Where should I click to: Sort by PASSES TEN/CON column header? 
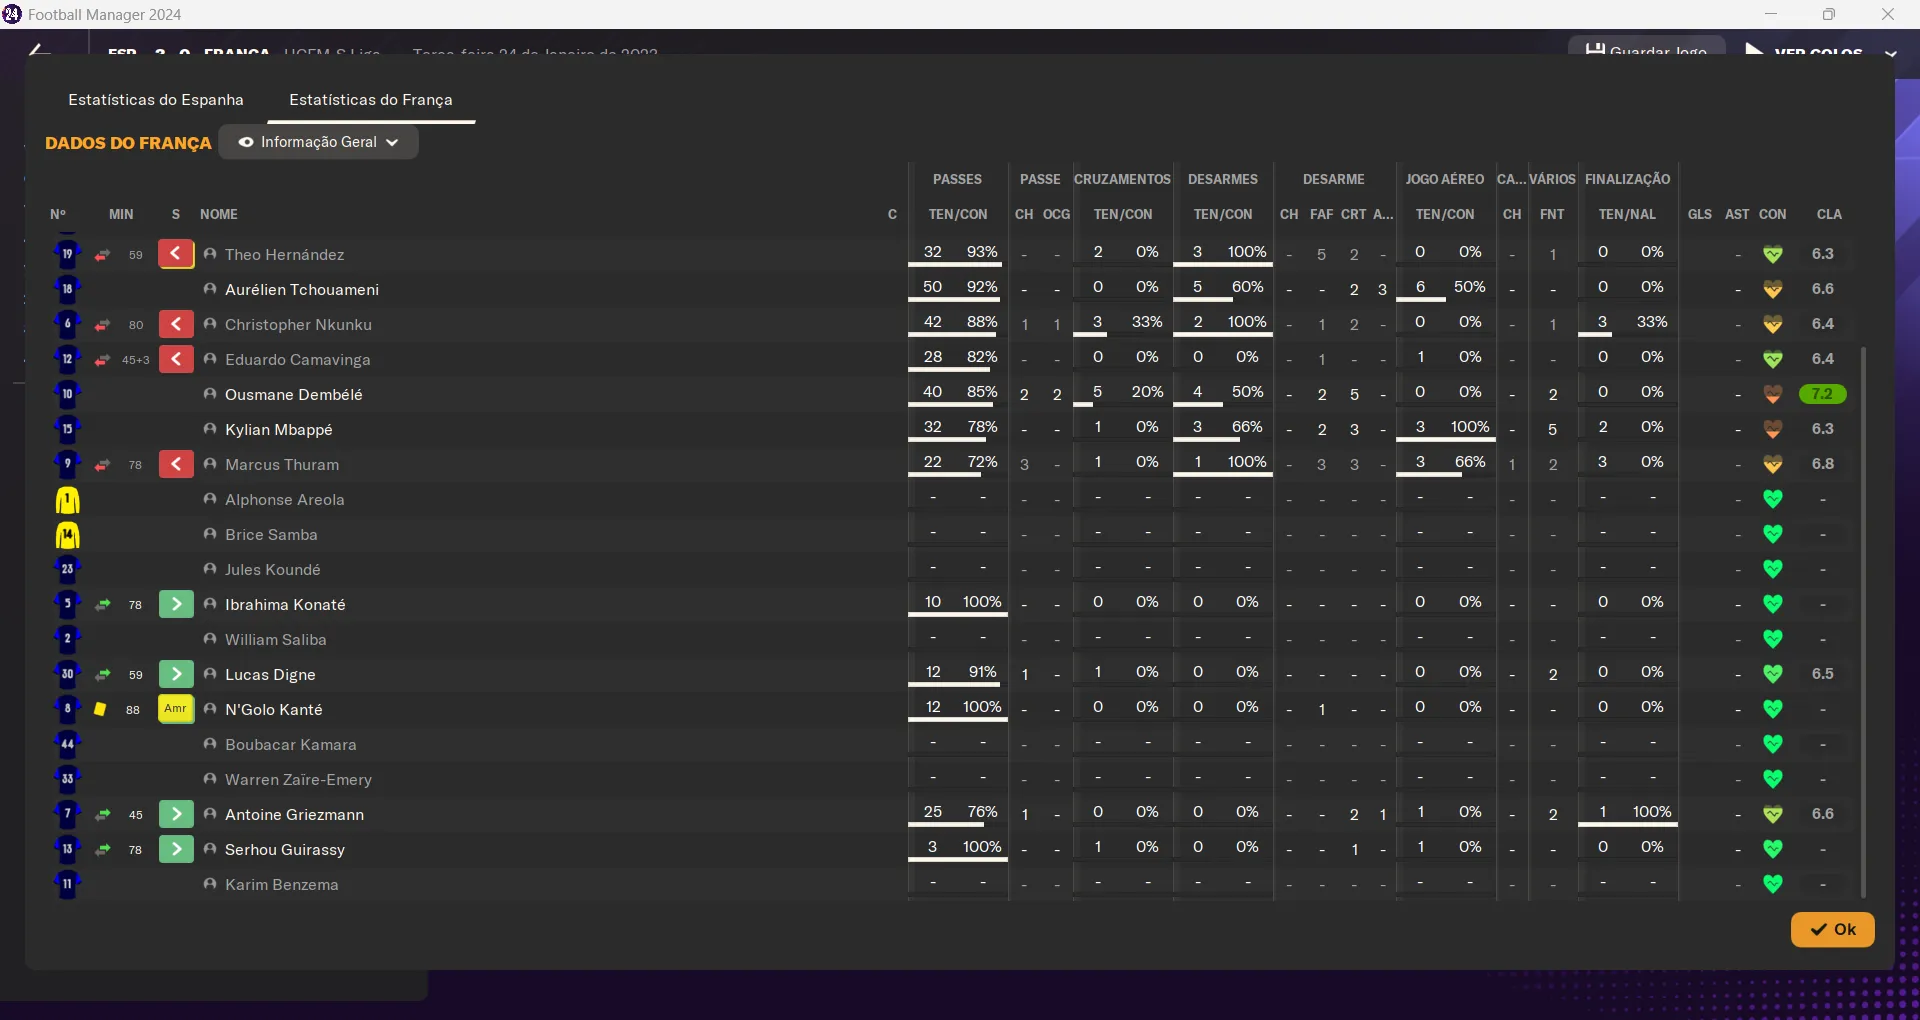pos(958,214)
